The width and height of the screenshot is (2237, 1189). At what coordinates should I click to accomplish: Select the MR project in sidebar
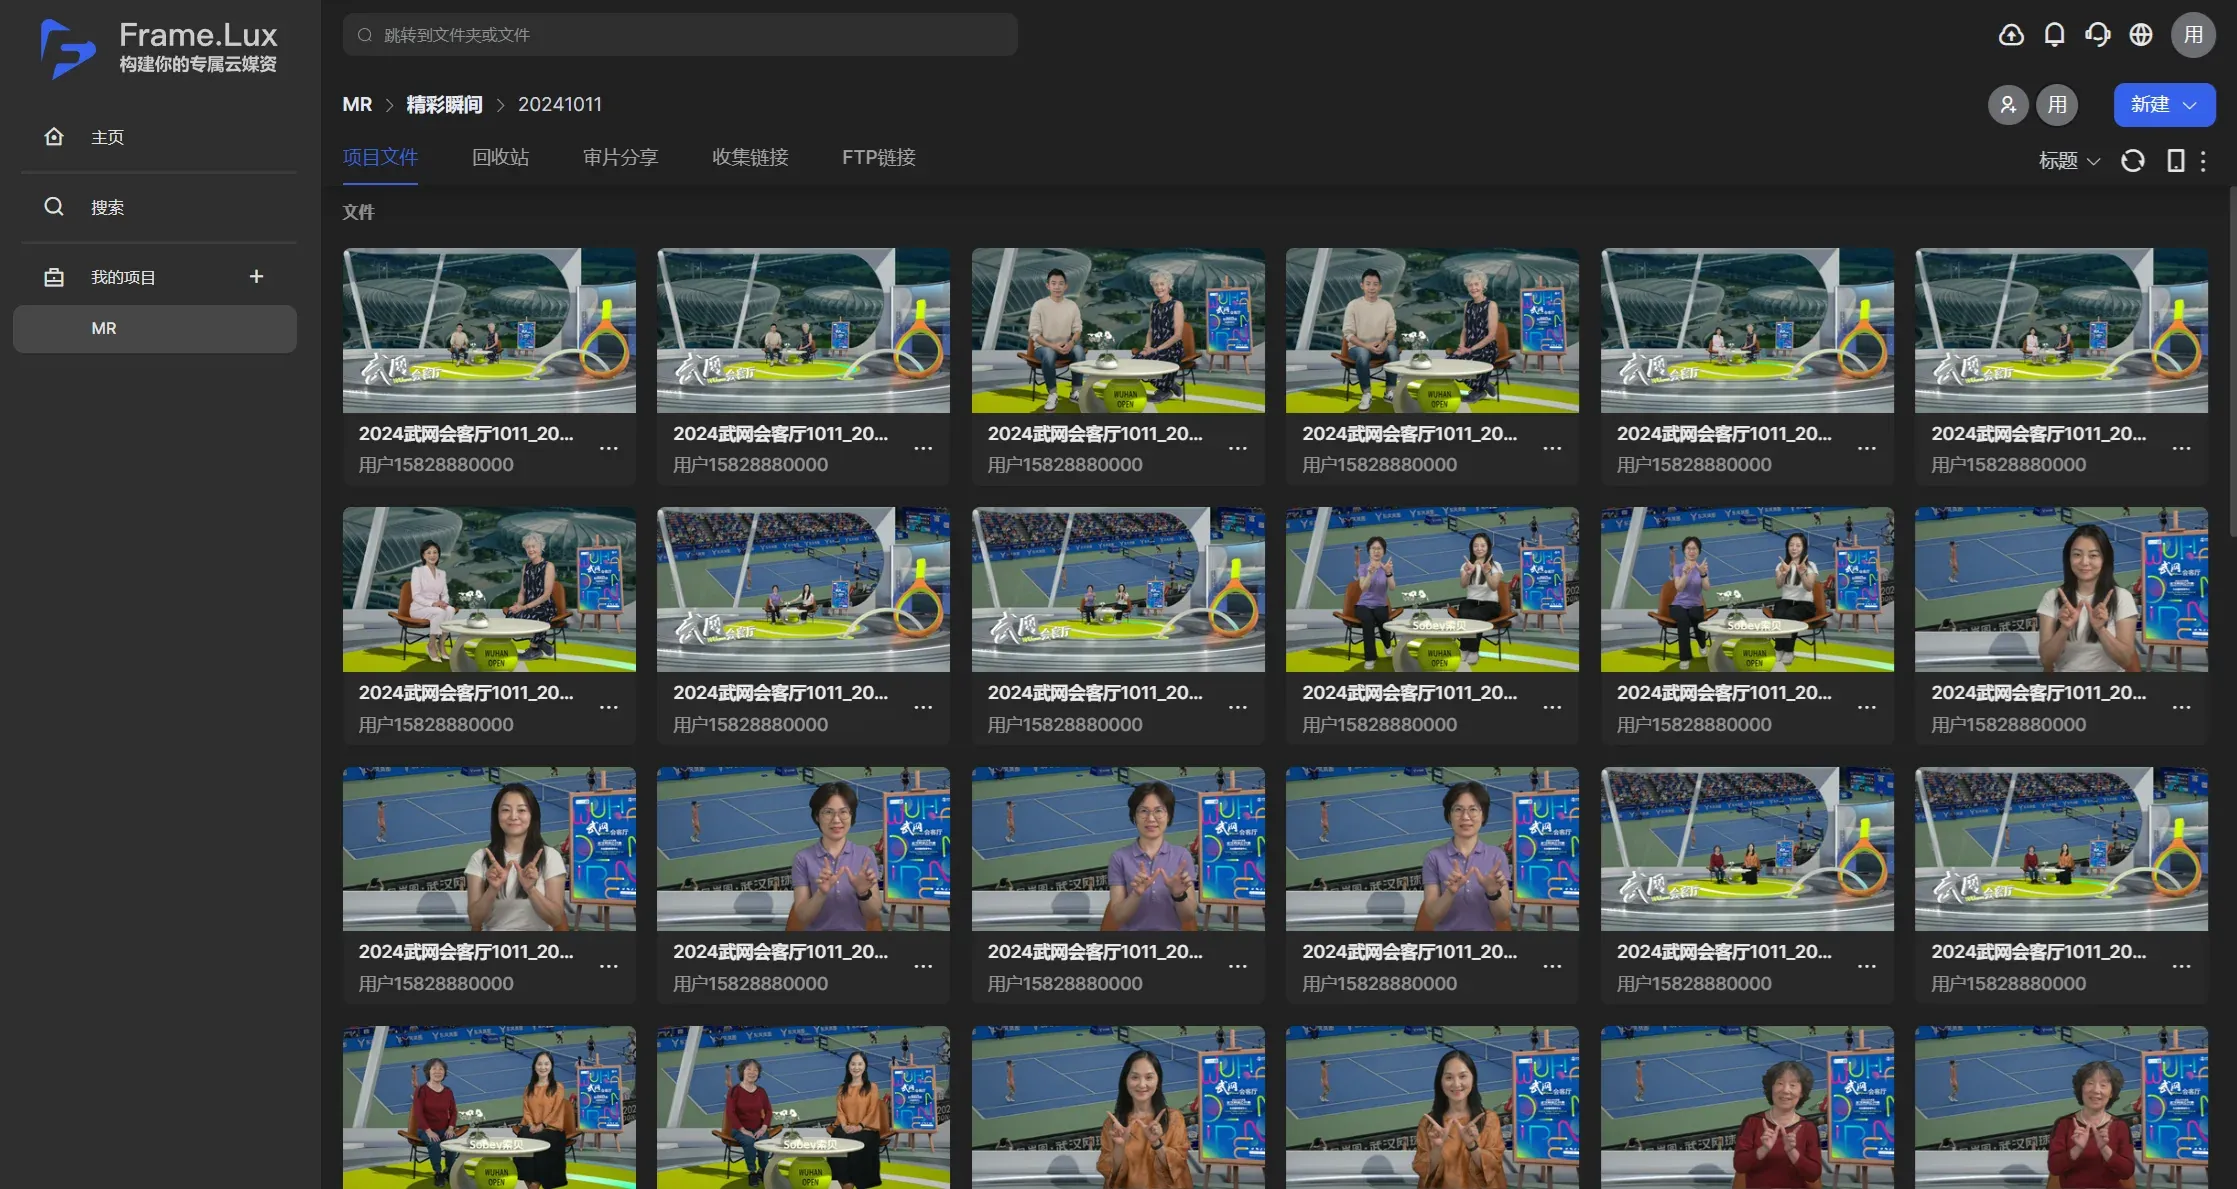[x=155, y=329]
